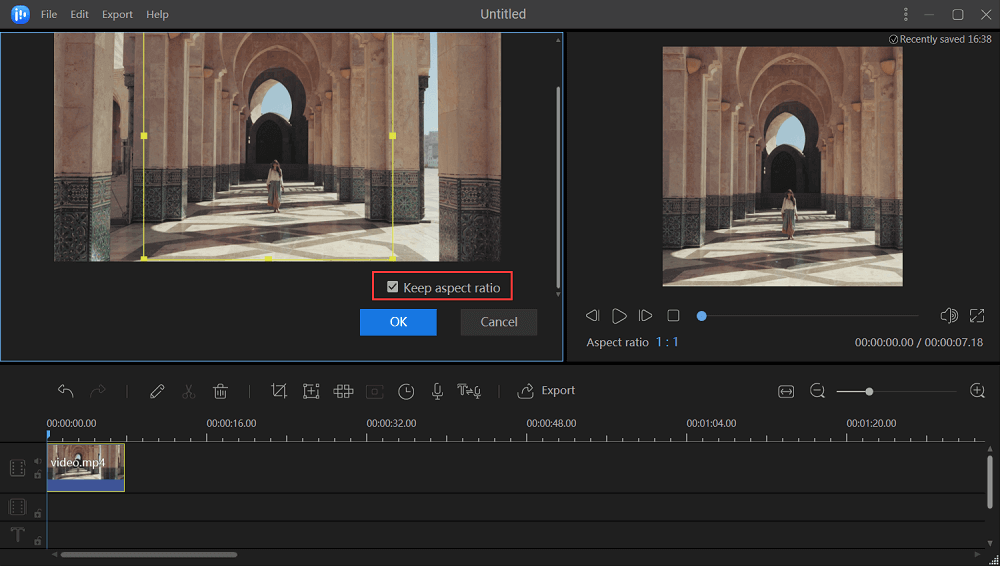
Task: Select the video.mp4 clip on timeline
Action: tap(86, 467)
